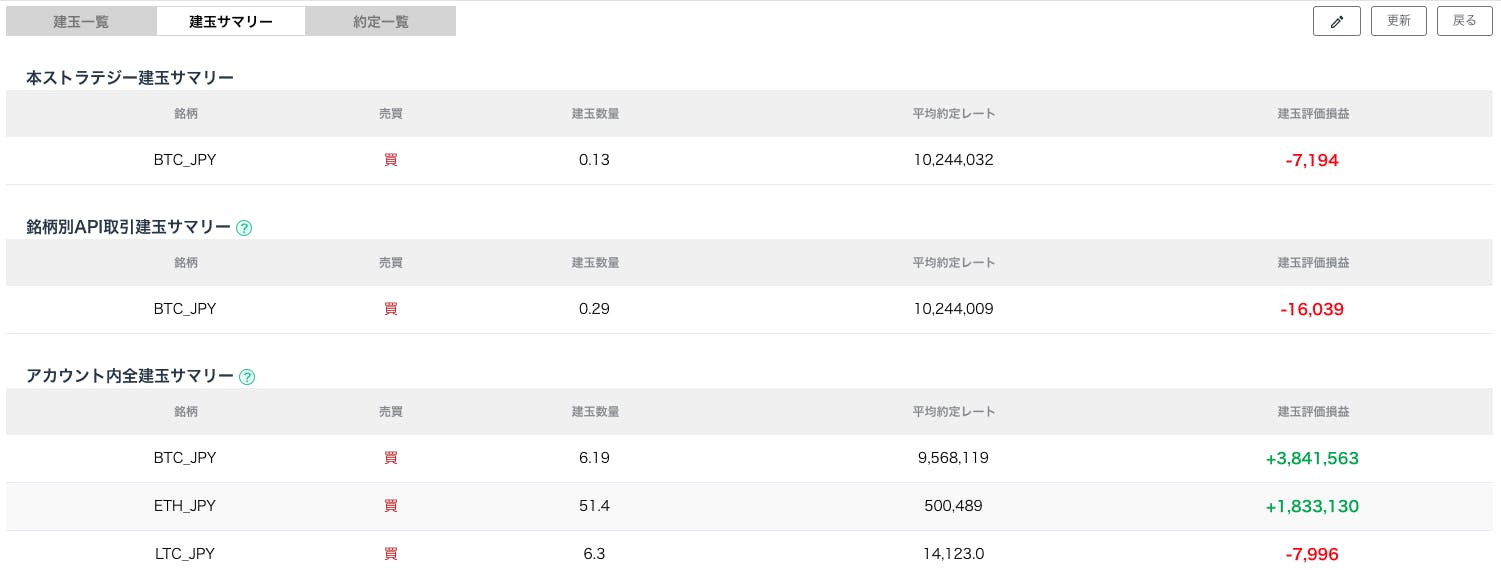Select the LTC_JPY position row
Viewport: 1501px width, 570px height.
point(750,553)
